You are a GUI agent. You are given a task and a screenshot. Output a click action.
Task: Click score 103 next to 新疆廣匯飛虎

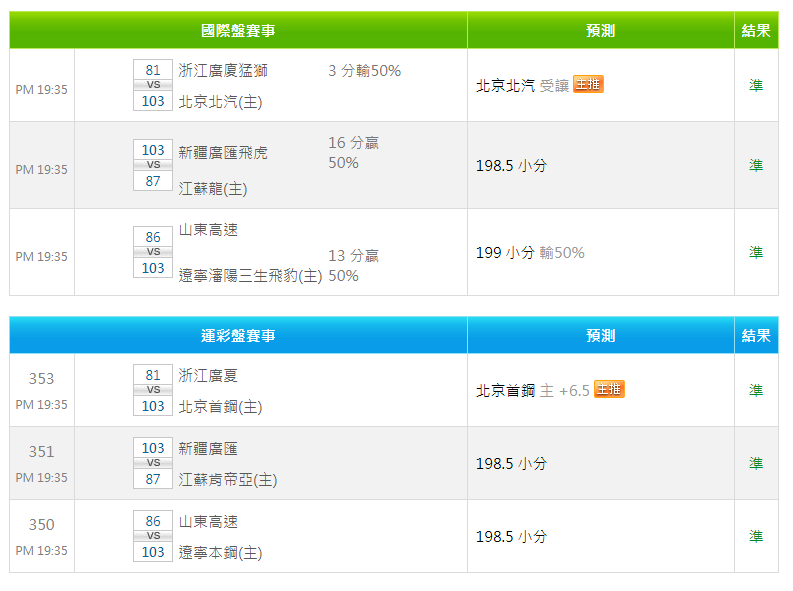pyautogui.click(x=153, y=150)
